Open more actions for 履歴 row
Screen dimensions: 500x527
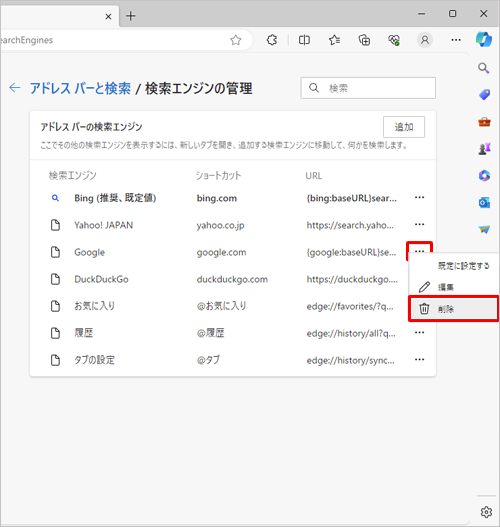(x=419, y=333)
